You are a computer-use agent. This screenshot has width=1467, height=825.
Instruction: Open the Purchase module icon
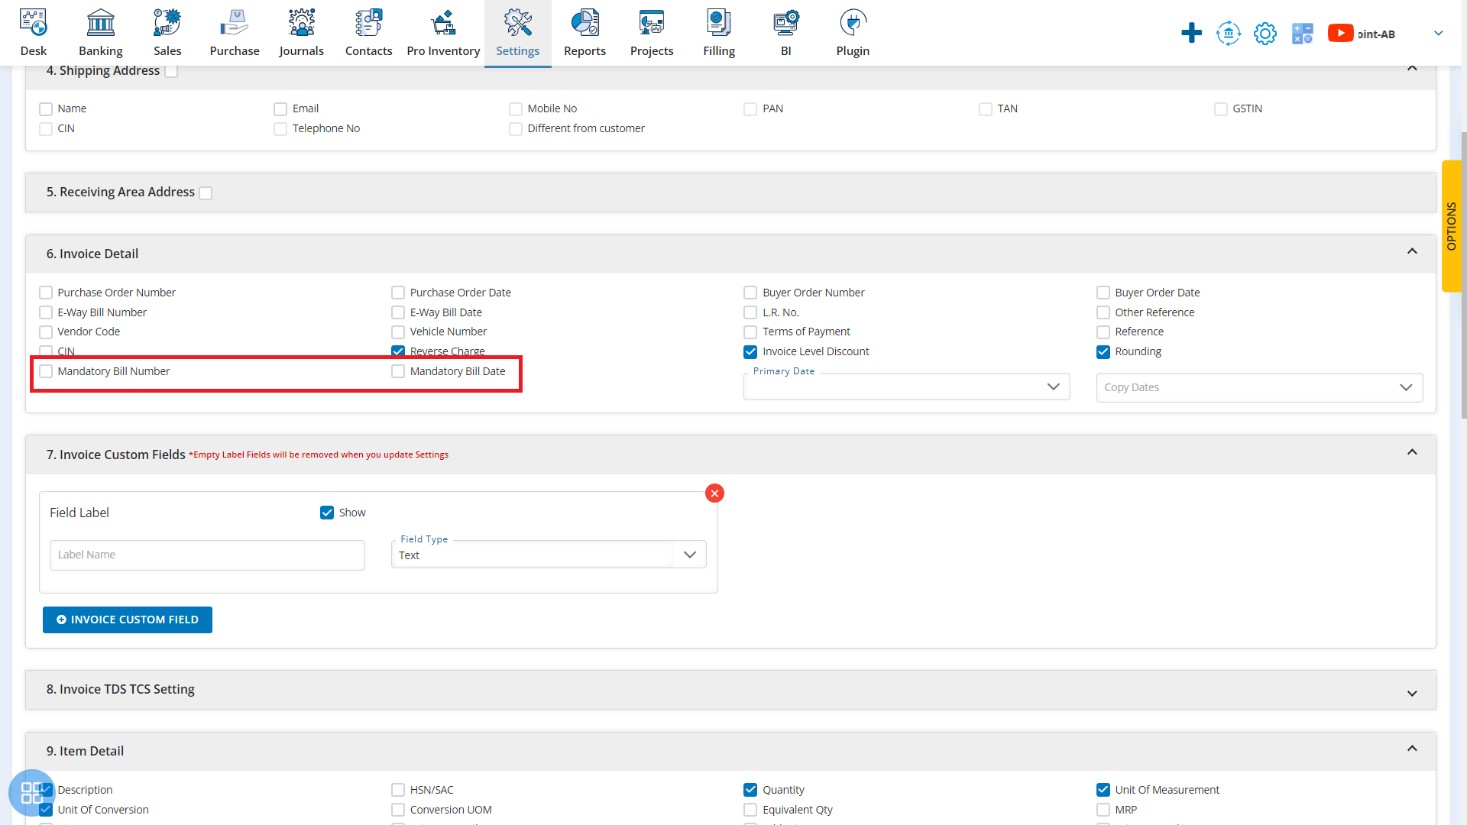point(235,22)
